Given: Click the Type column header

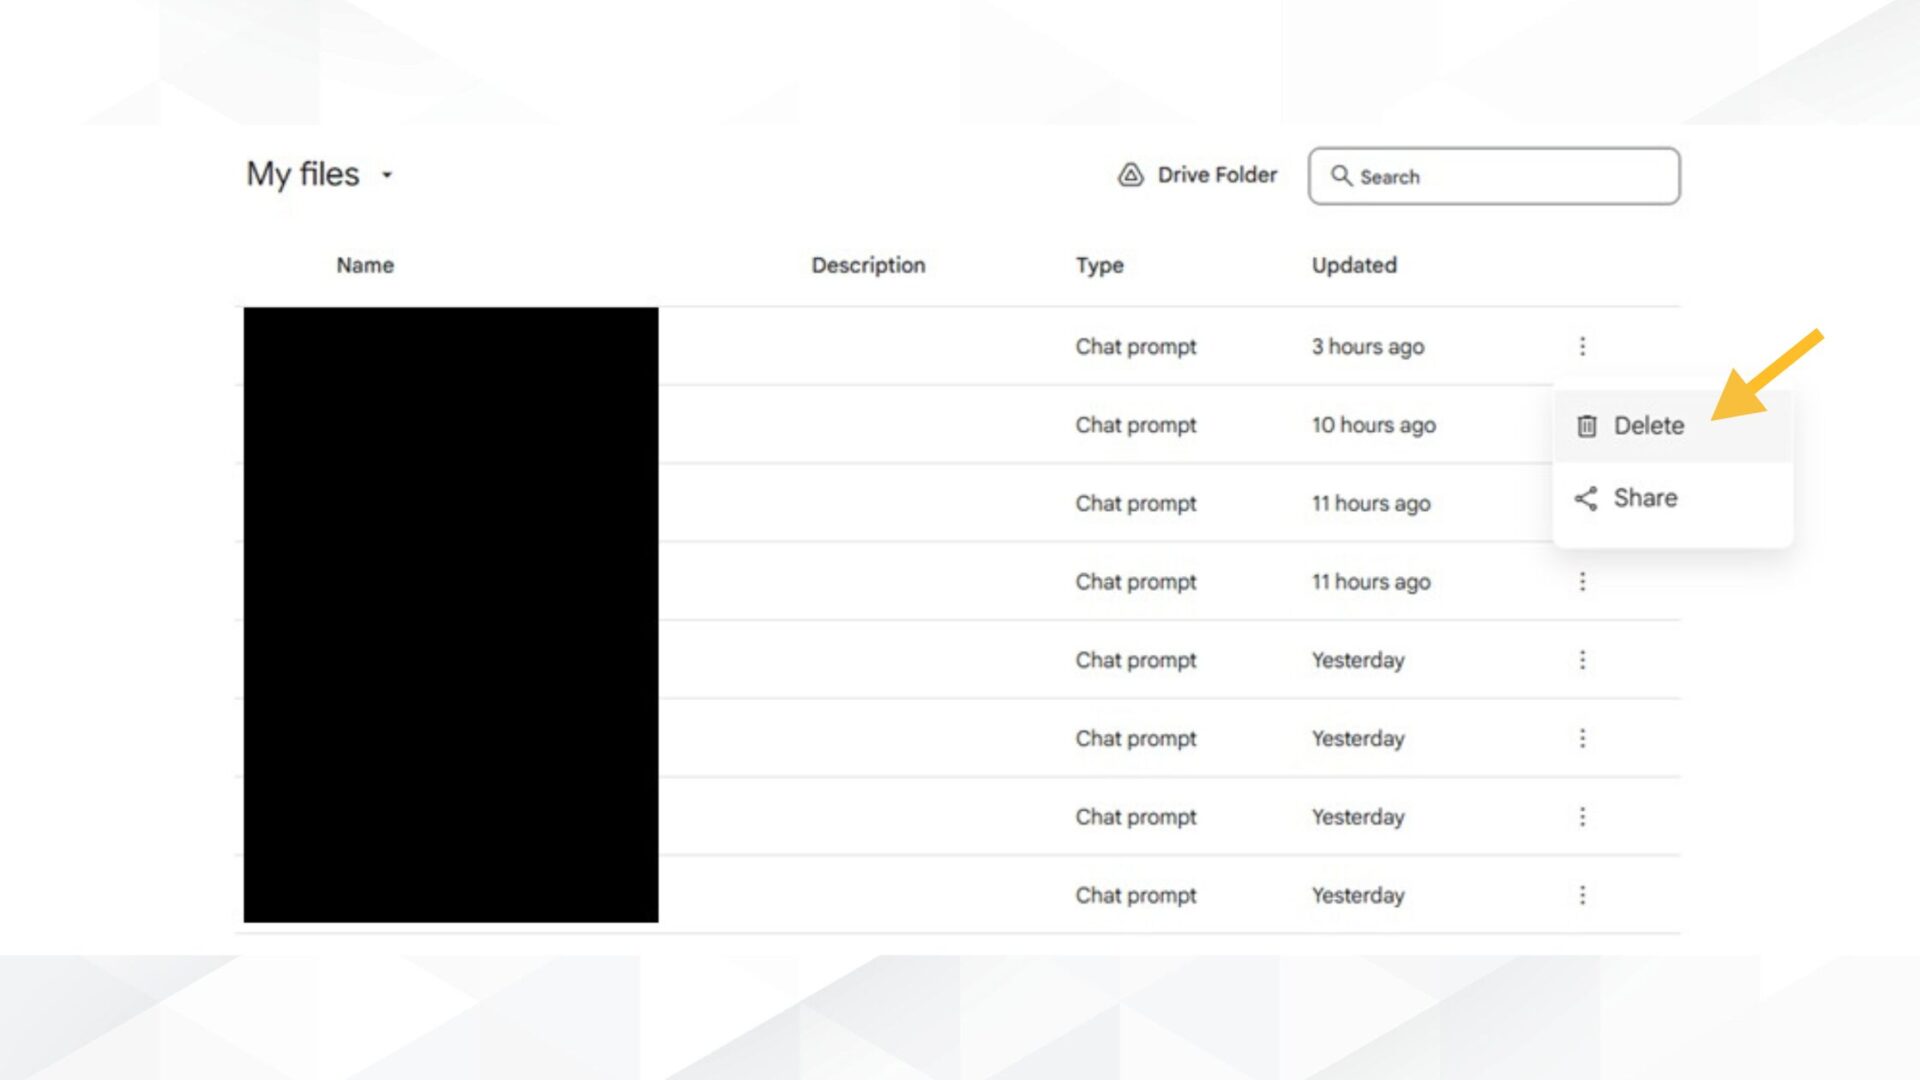Looking at the screenshot, I should click(x=1099, y=265).
